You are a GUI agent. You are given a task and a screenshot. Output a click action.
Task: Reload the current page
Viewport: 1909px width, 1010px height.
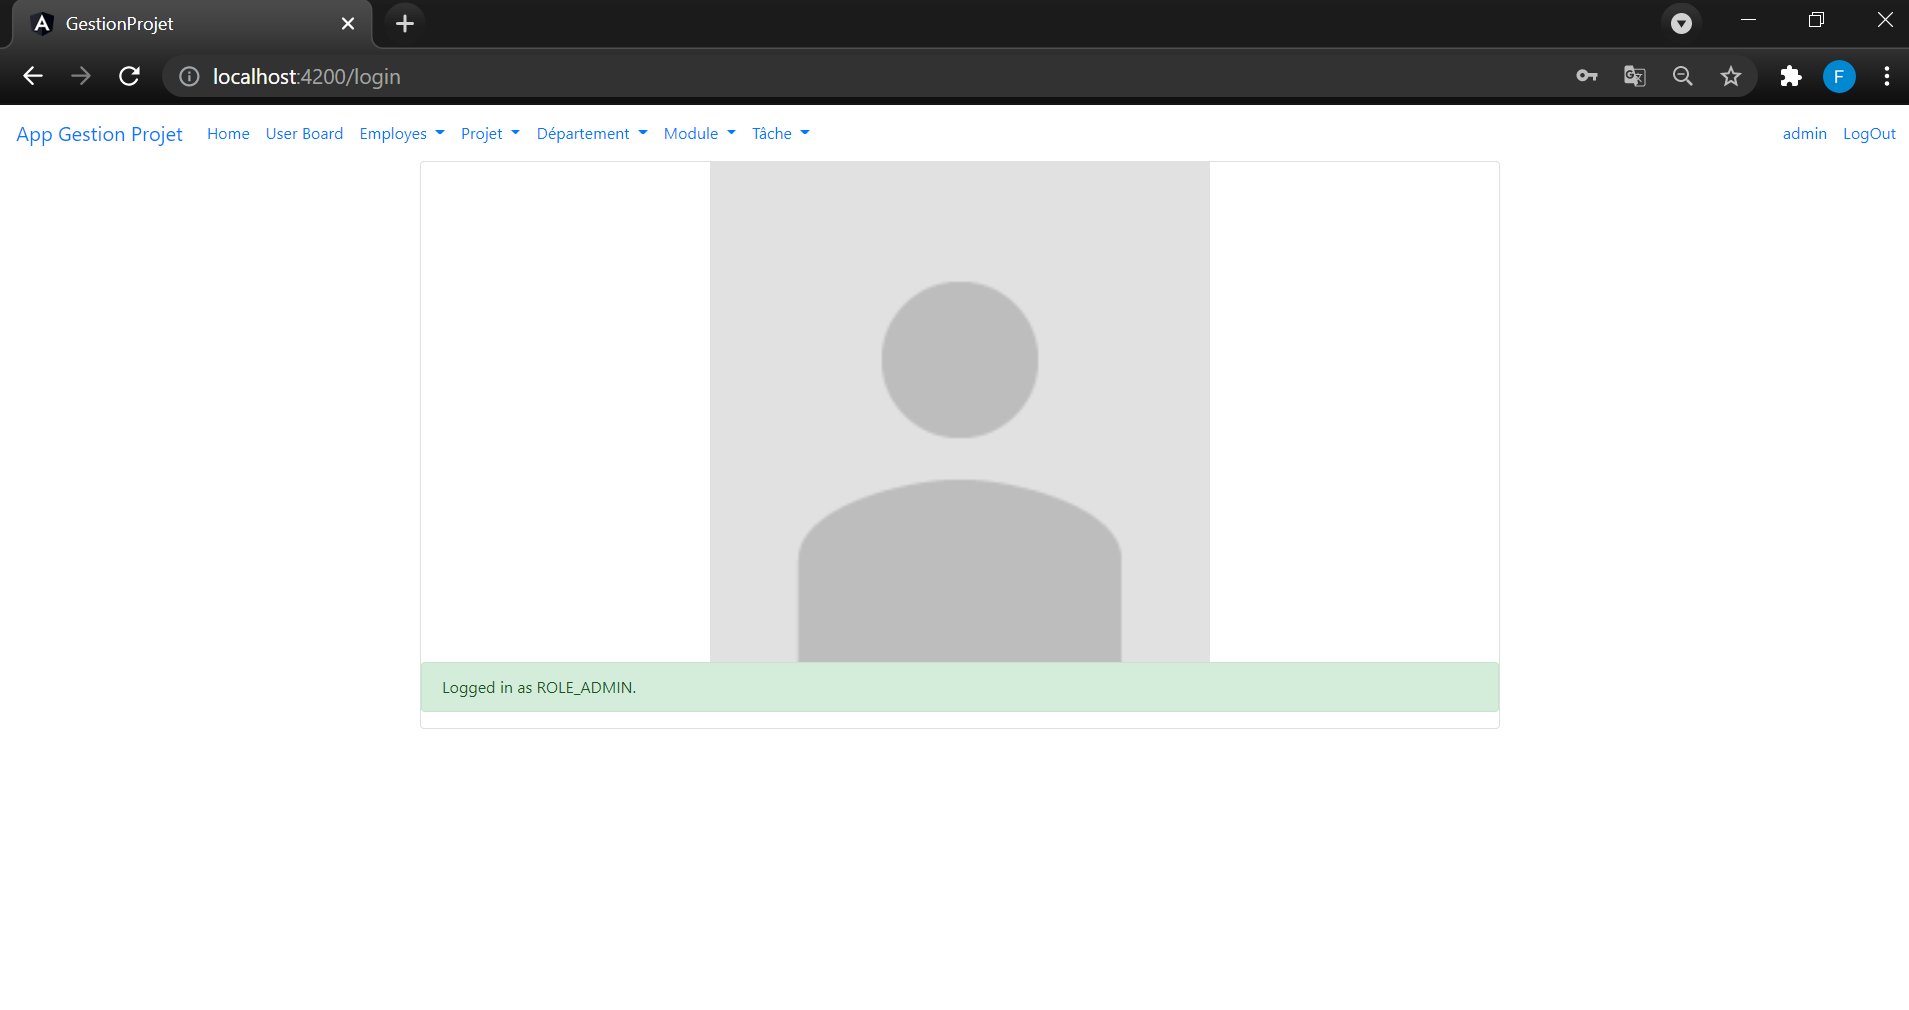point(129,76)
